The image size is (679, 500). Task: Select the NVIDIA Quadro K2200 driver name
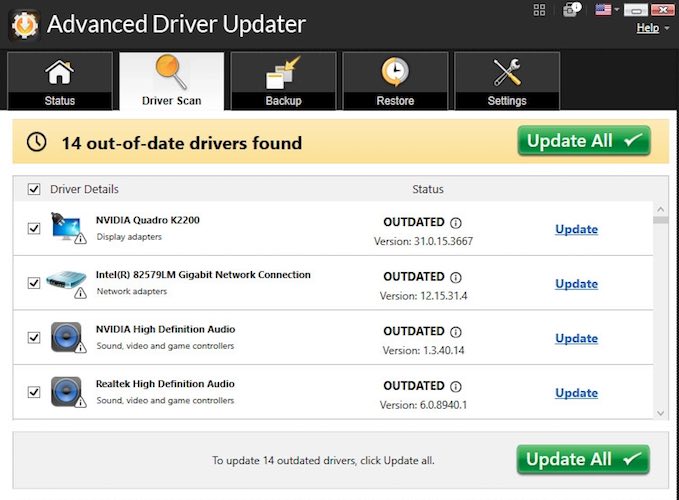click(148, 220)
